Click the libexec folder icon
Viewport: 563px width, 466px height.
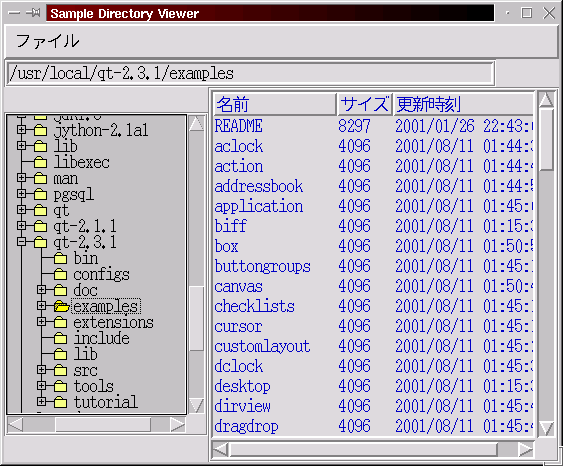pyautogui.click(x=40, y=162)
